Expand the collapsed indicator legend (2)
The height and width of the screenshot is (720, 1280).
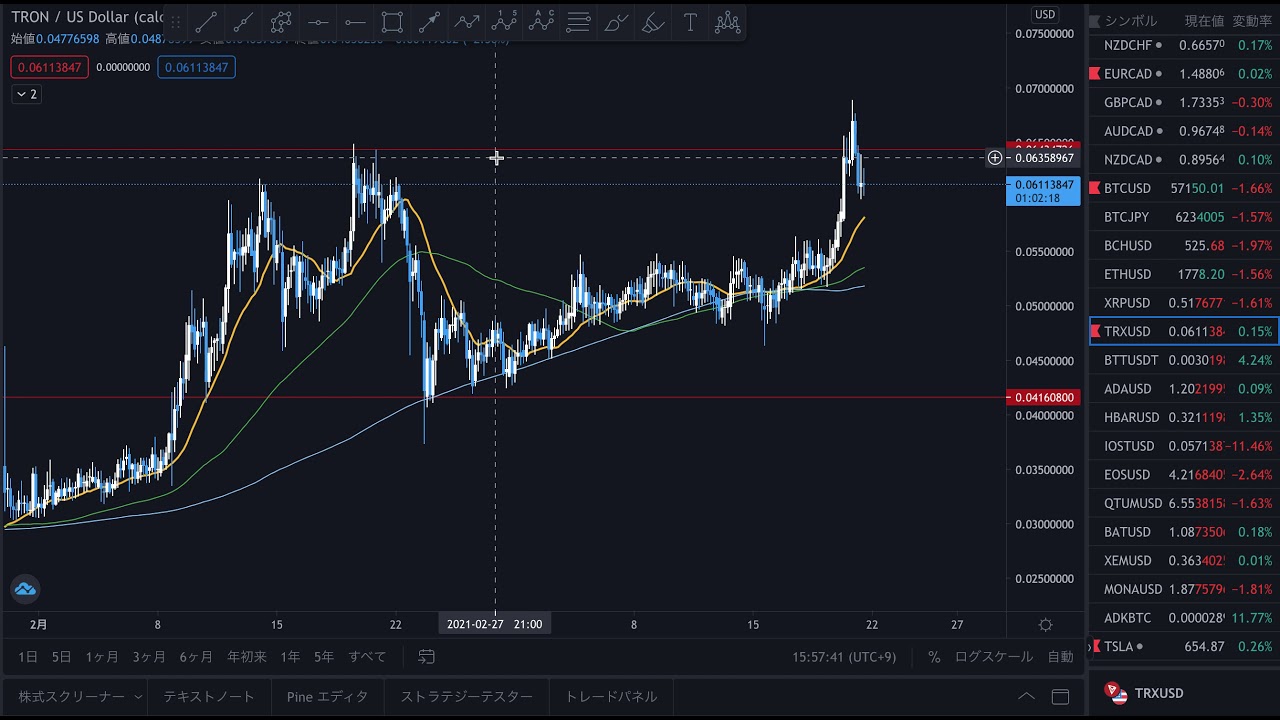point(26,94)
